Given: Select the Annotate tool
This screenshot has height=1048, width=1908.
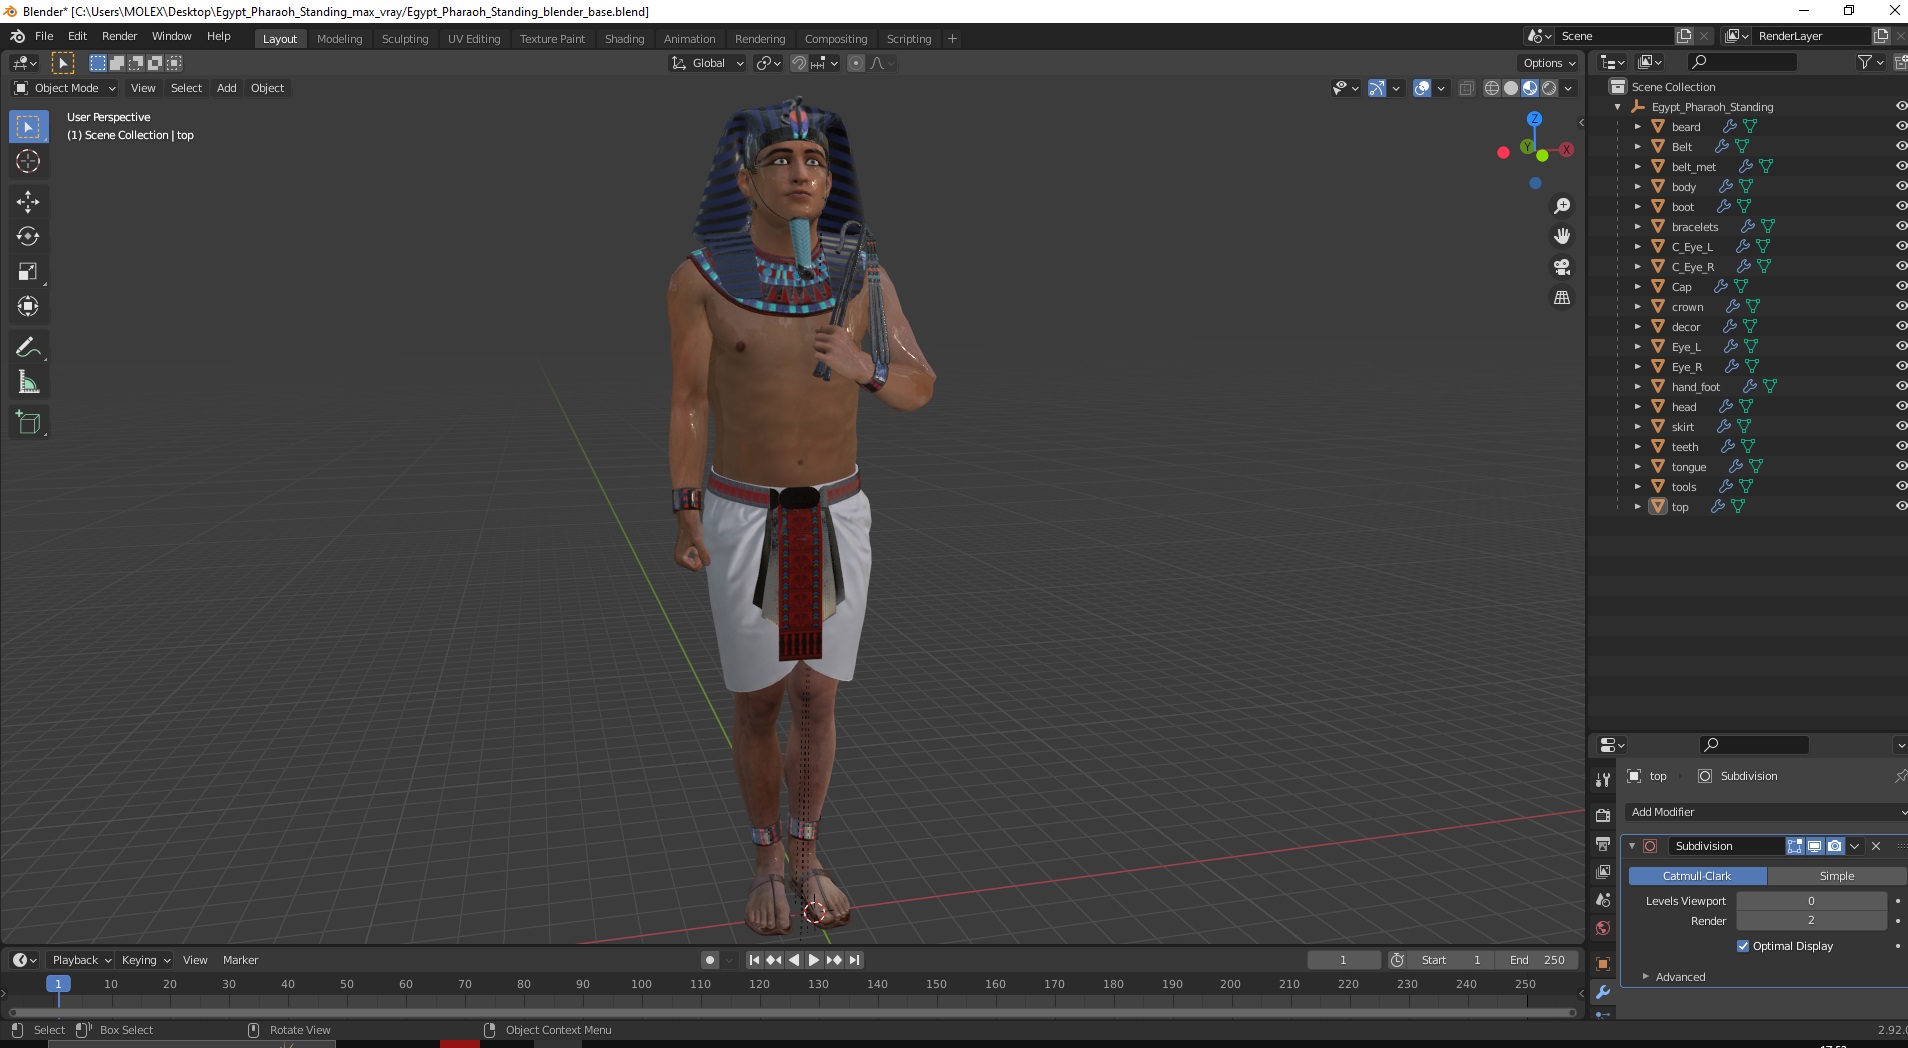Looking at the screenshot, I should [28, 348].
